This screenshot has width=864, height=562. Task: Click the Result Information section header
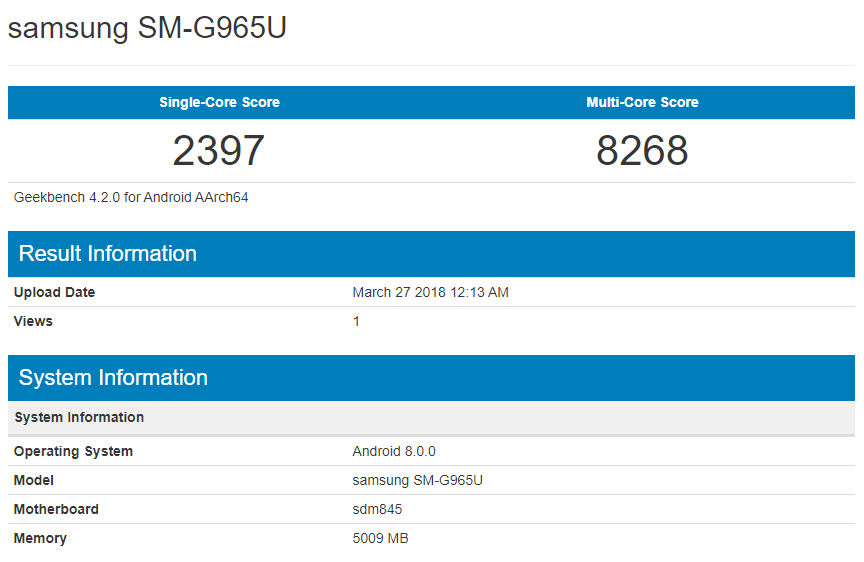(108, 254)
